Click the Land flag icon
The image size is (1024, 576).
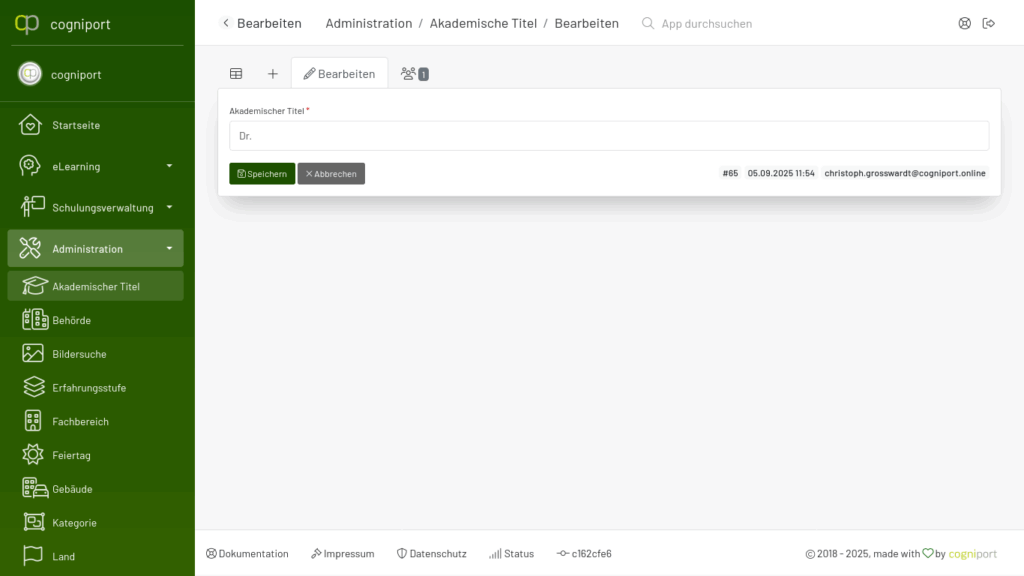(33, 555)
